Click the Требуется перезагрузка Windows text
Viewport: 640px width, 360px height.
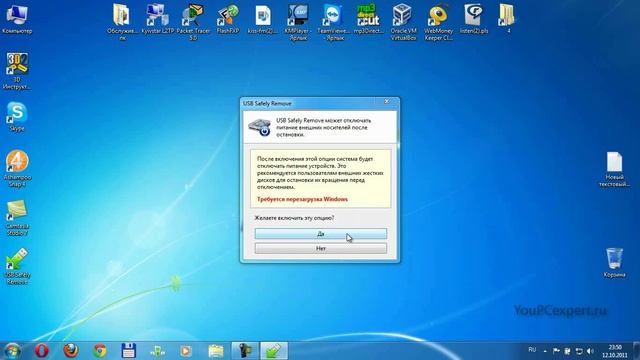(x=302, y=199)
